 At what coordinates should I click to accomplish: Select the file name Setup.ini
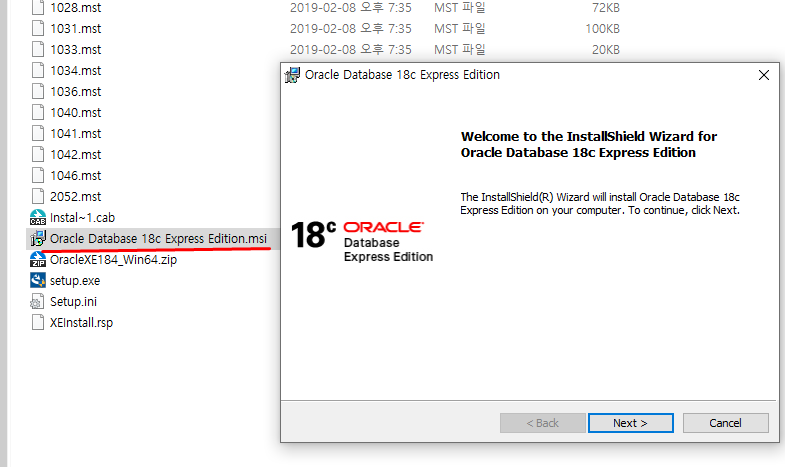tap(74, 302)
